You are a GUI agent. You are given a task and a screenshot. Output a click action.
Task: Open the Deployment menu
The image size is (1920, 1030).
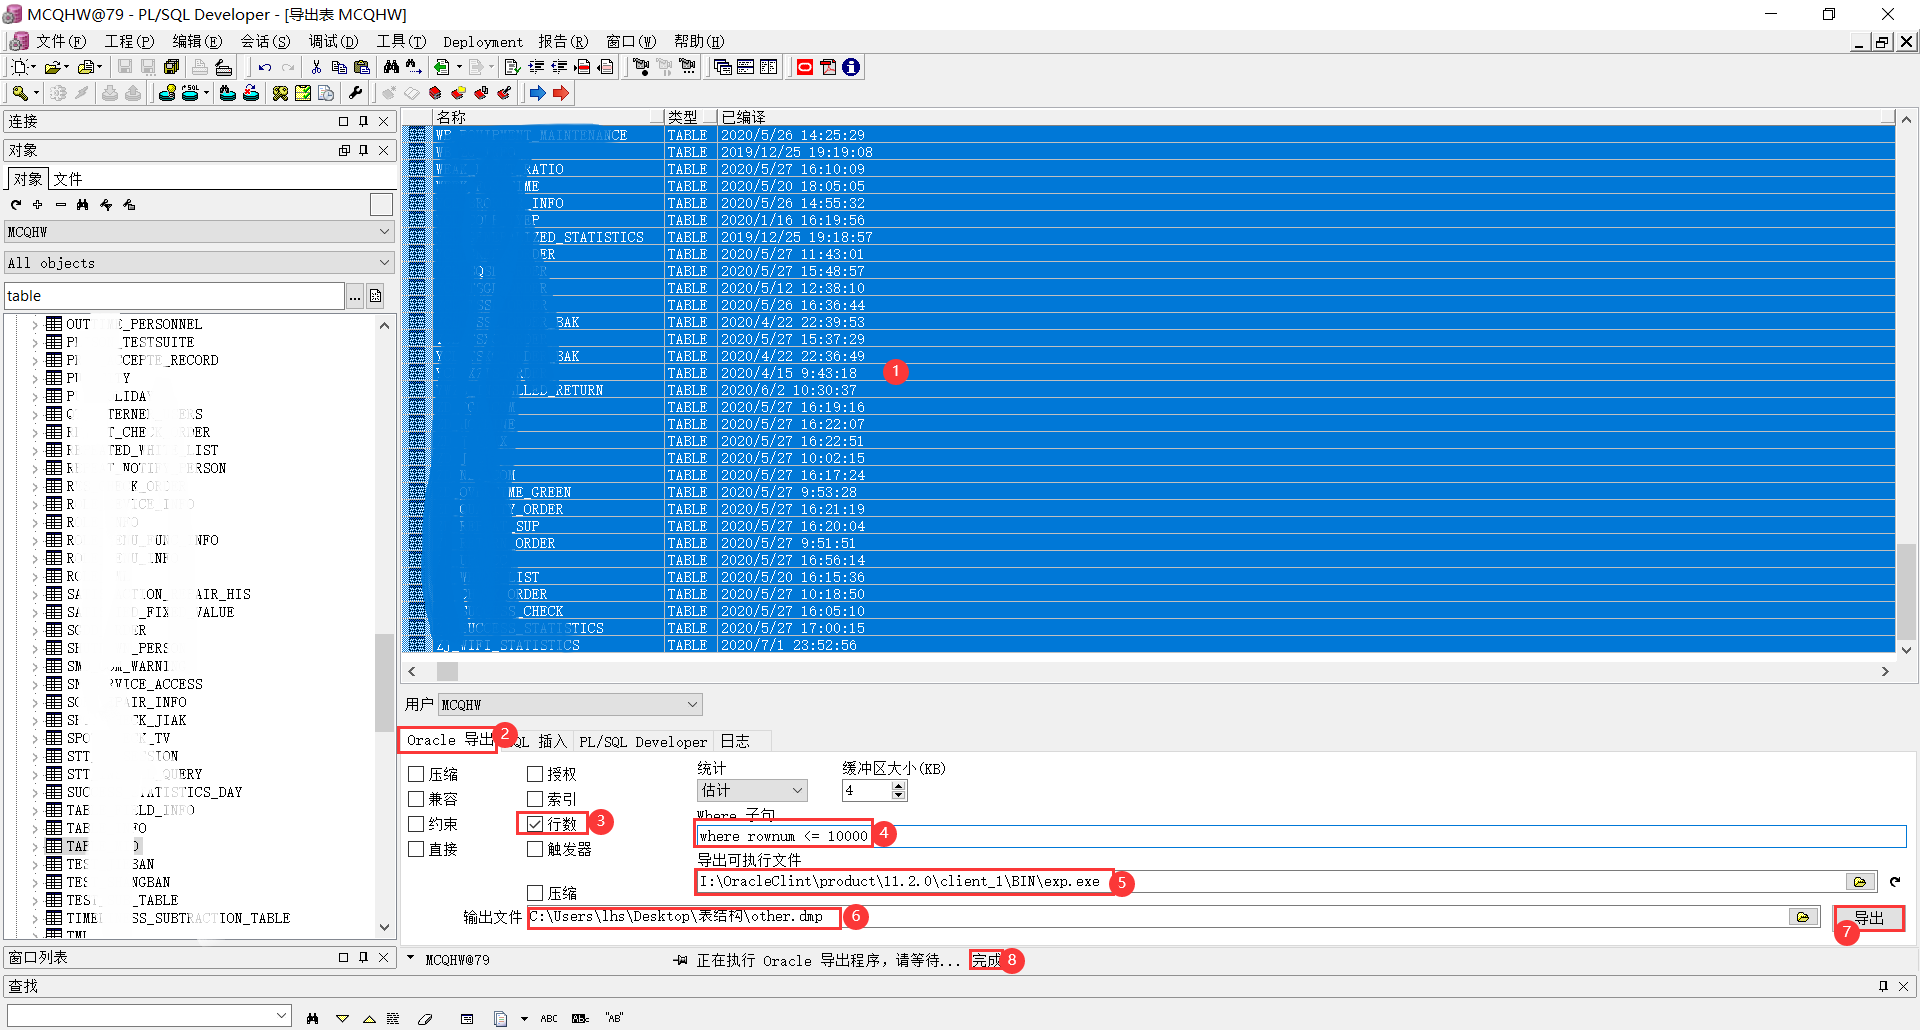click(483, 42)
